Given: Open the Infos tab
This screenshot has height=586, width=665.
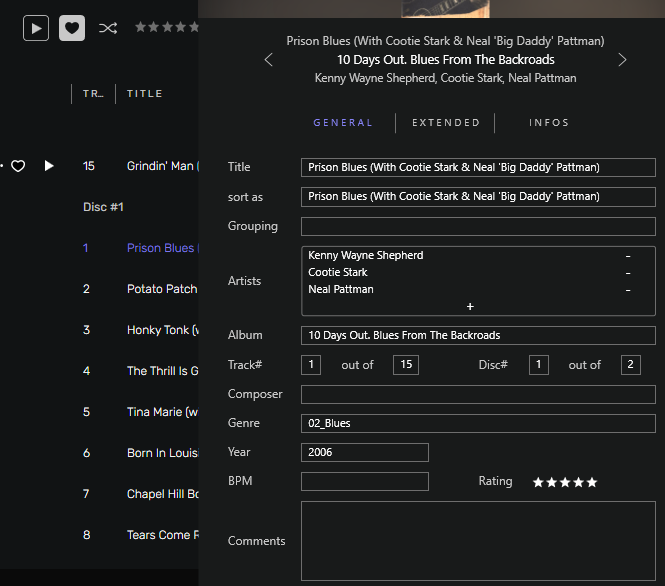Looking at the screenshot, I should point(549,123).
